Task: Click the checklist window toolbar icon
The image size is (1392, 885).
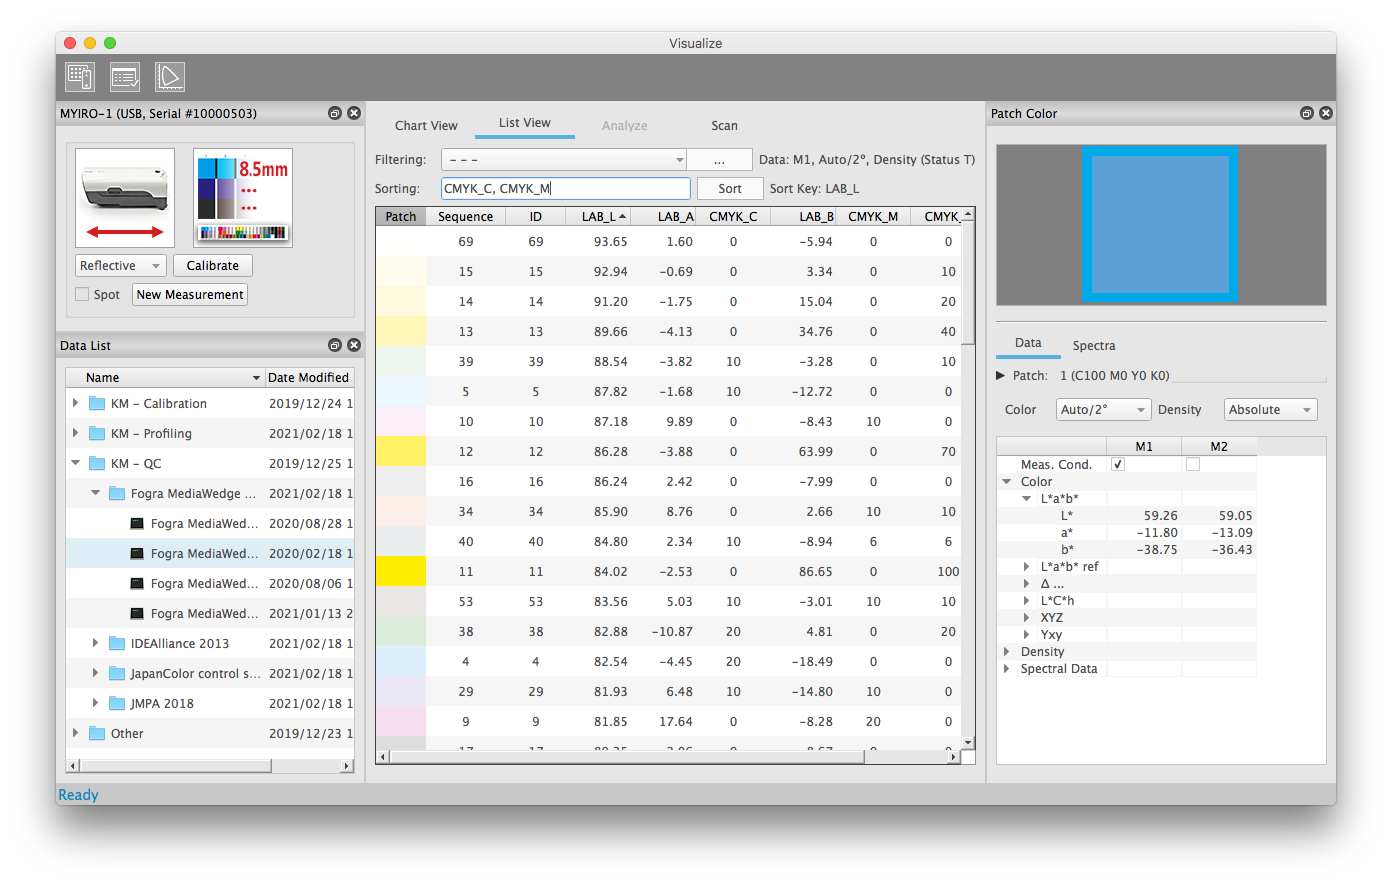Action: [x=125, y=77]
